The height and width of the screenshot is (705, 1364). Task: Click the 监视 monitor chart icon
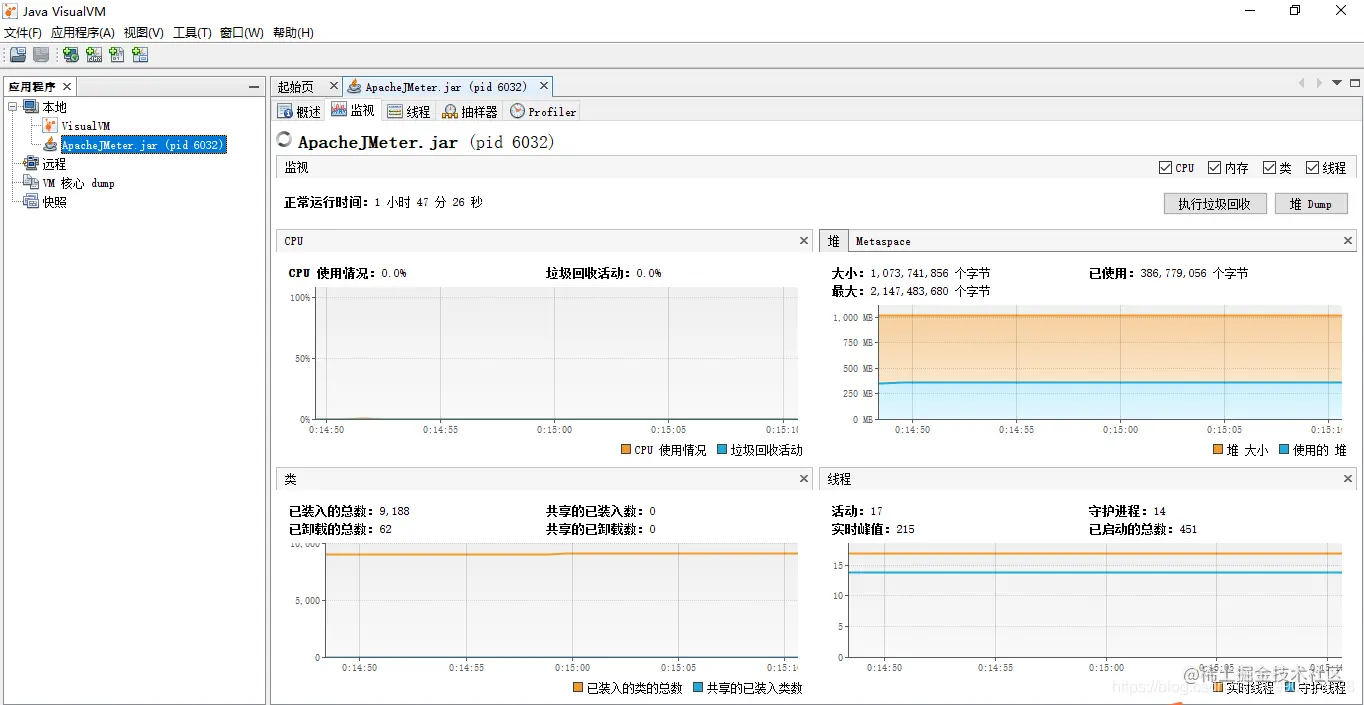tap(339, 110)
